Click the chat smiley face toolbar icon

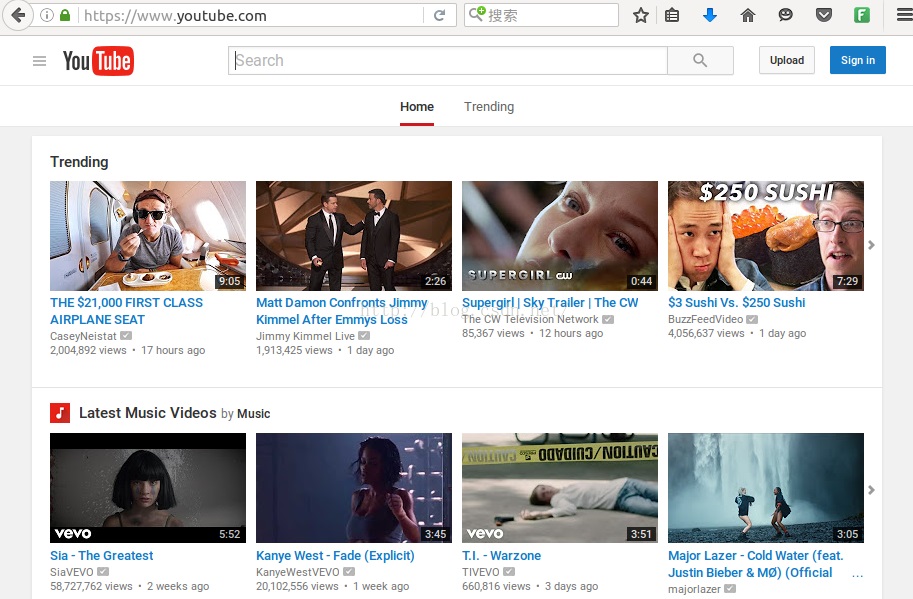785,15
